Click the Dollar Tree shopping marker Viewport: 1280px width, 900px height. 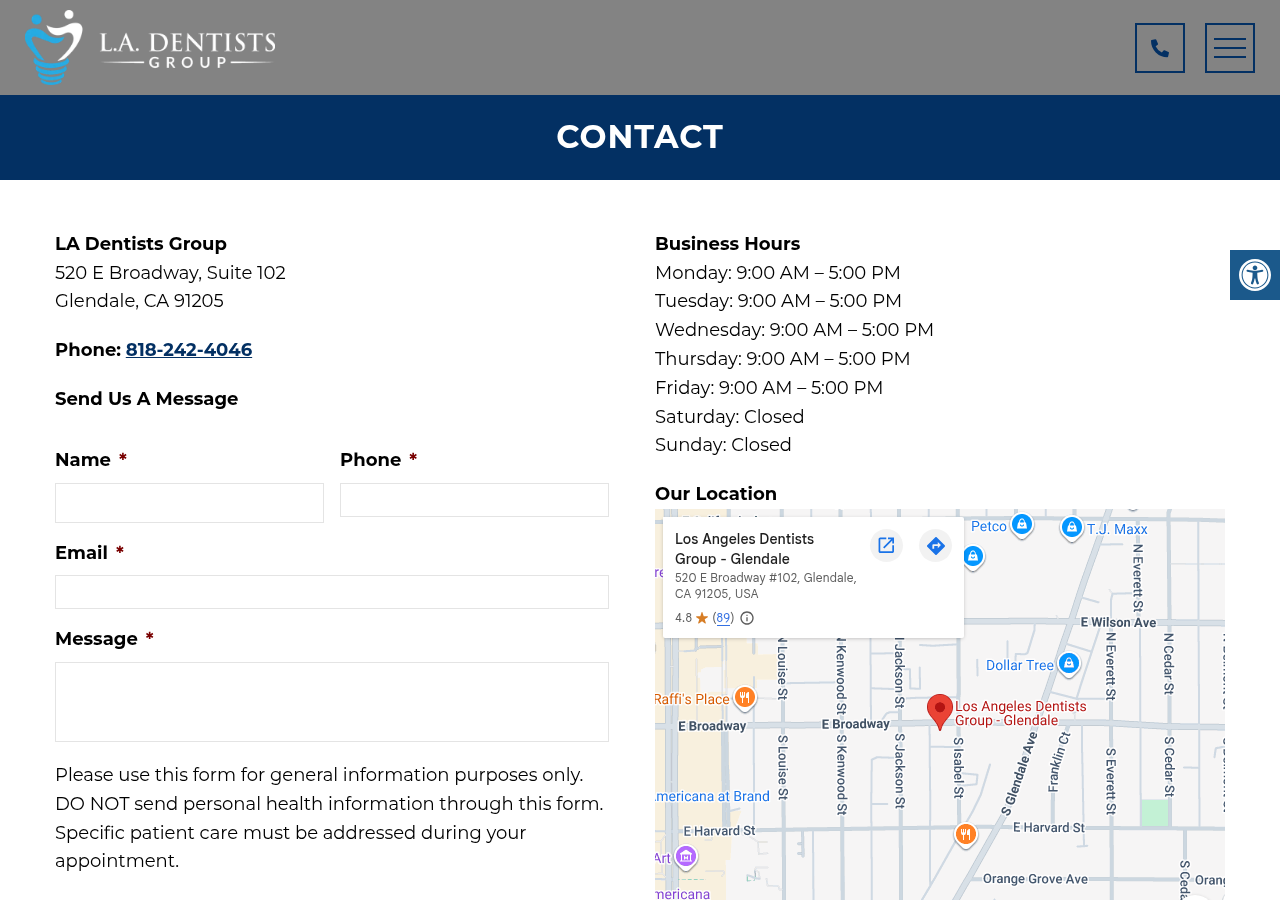point(1069,663)
